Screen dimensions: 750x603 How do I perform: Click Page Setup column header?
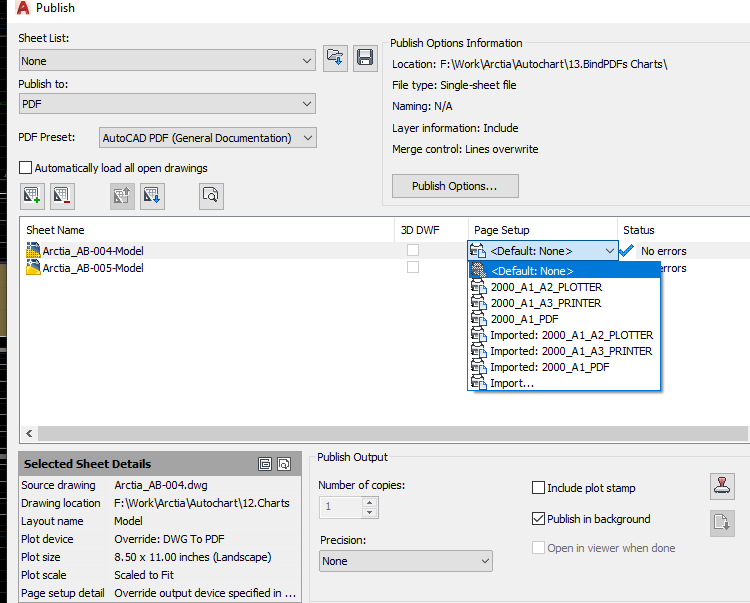(x=542, y=230)
